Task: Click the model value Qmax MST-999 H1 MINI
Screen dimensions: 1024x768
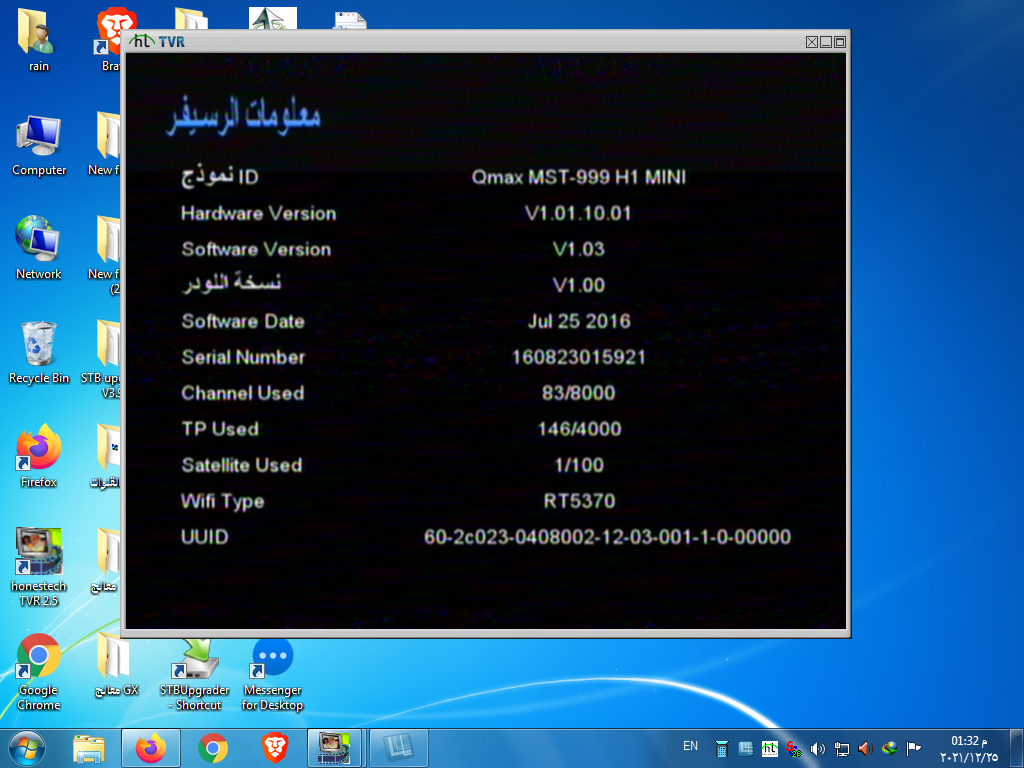Action: pyautogui.click(x=579, y=177)
